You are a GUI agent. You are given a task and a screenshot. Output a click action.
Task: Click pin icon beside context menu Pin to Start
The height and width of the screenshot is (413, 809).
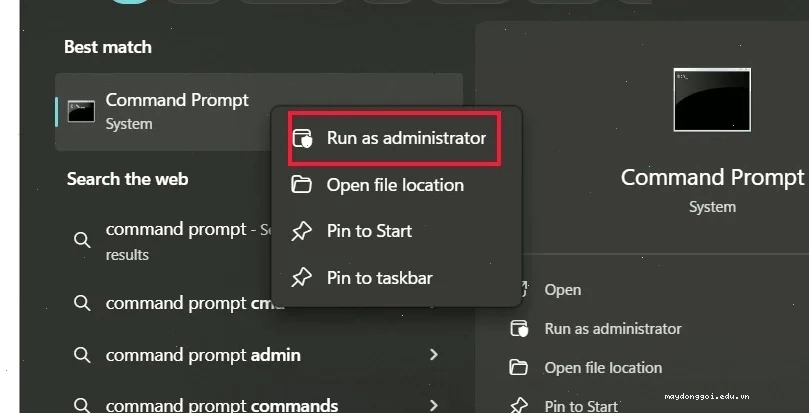pyautogui.click(x=301, y=231)
